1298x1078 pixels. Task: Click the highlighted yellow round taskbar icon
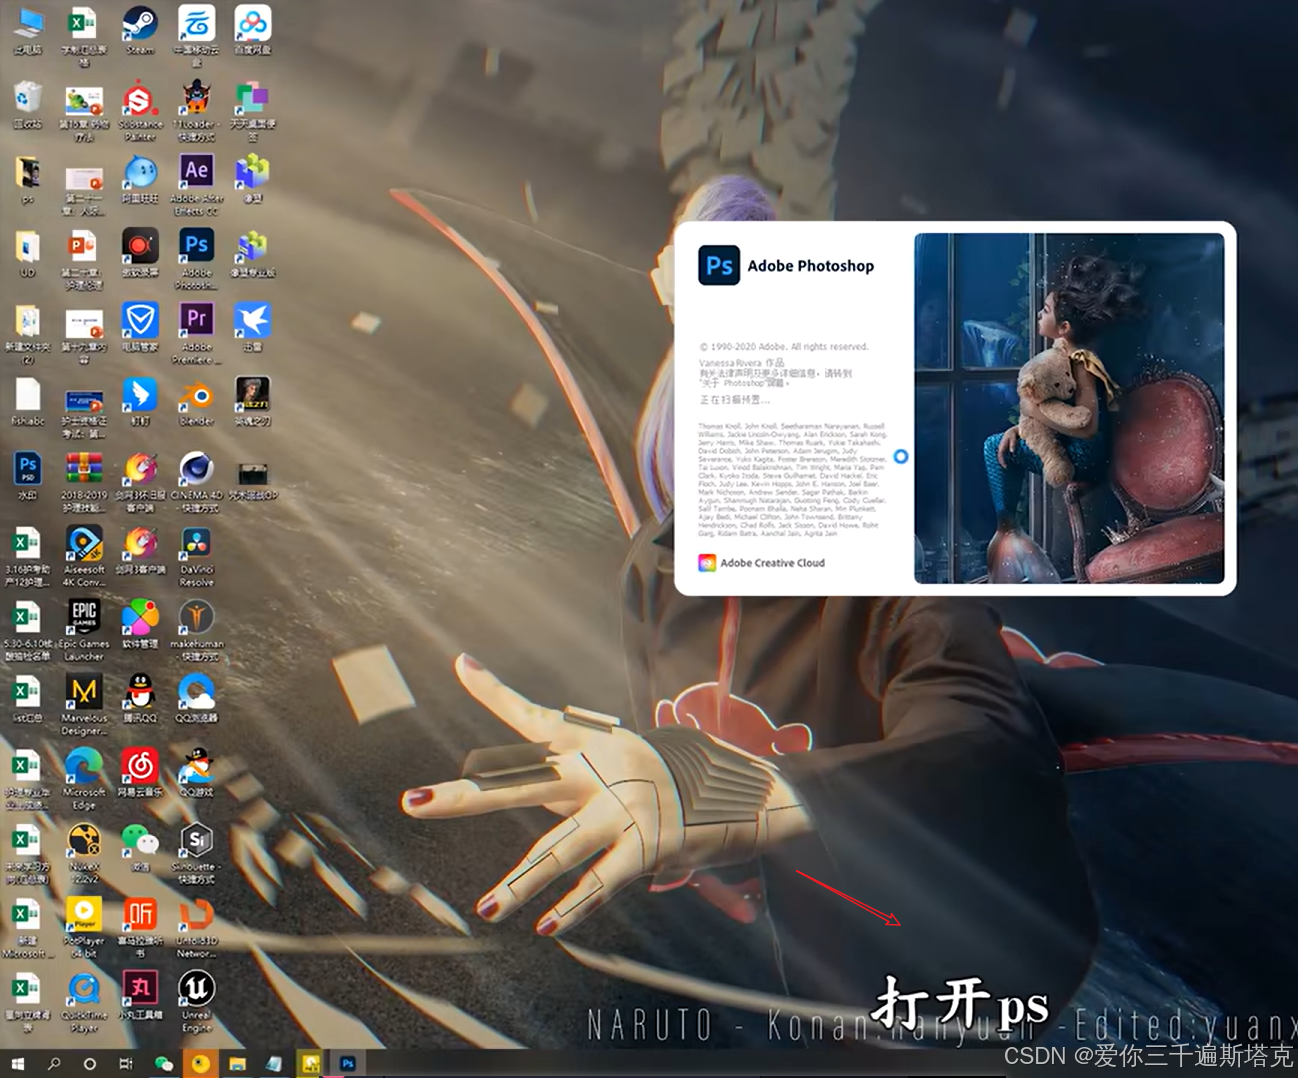(200, 1063)
